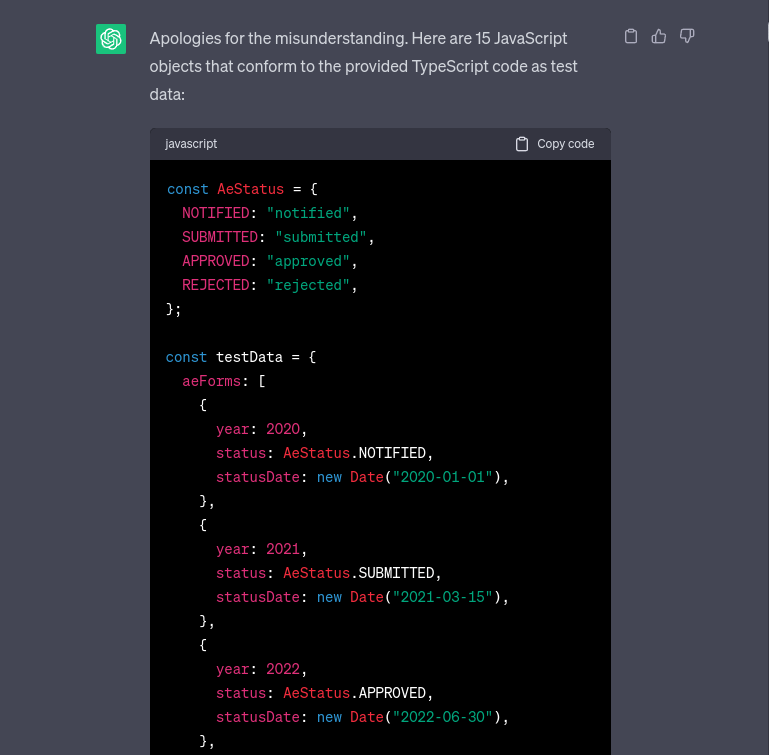The image size is (769, 755).
Task: Select the NOTIFIED: "notified" line
Action: coord(270,213)
